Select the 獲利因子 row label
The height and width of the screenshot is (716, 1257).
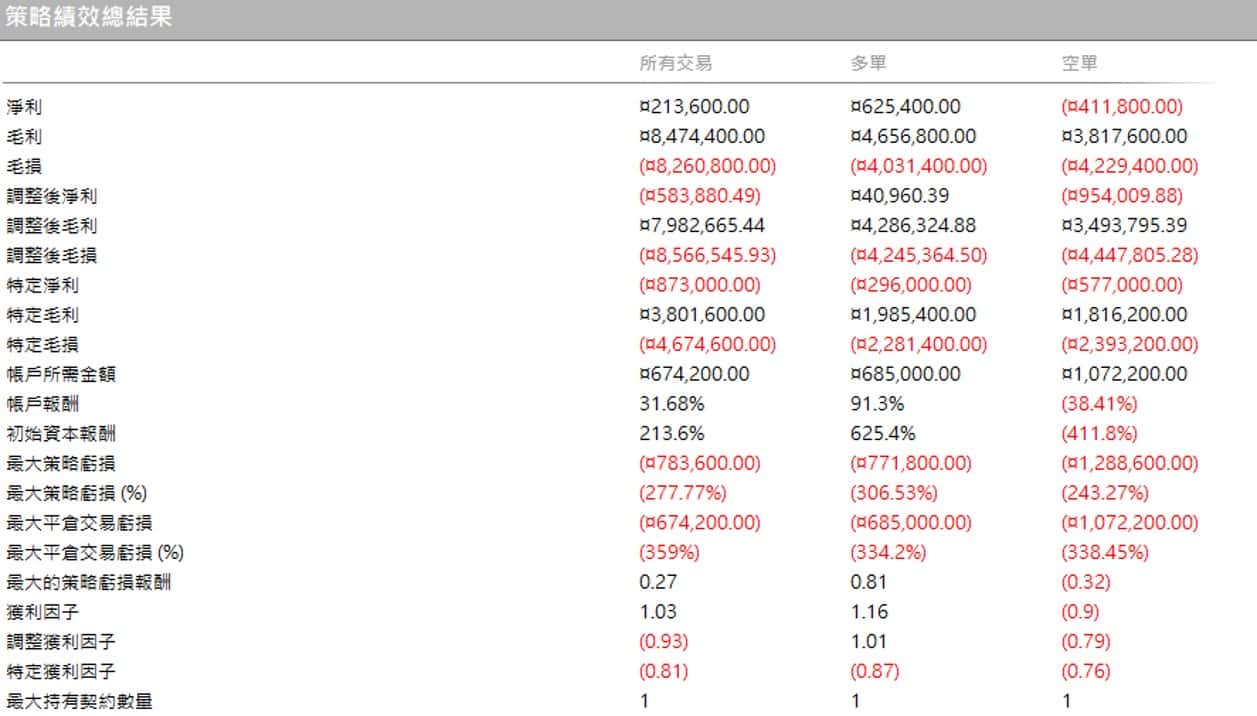45,612
